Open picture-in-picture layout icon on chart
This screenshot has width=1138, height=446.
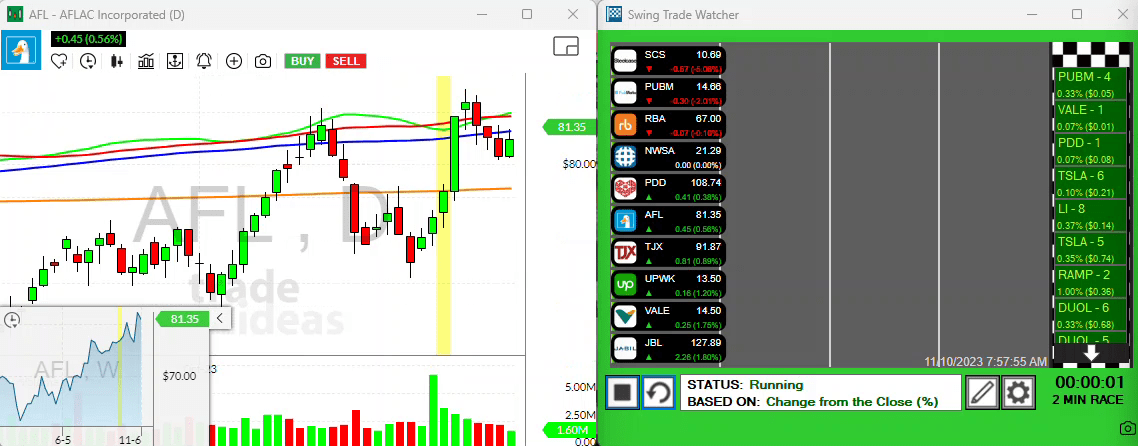point(565,46)
